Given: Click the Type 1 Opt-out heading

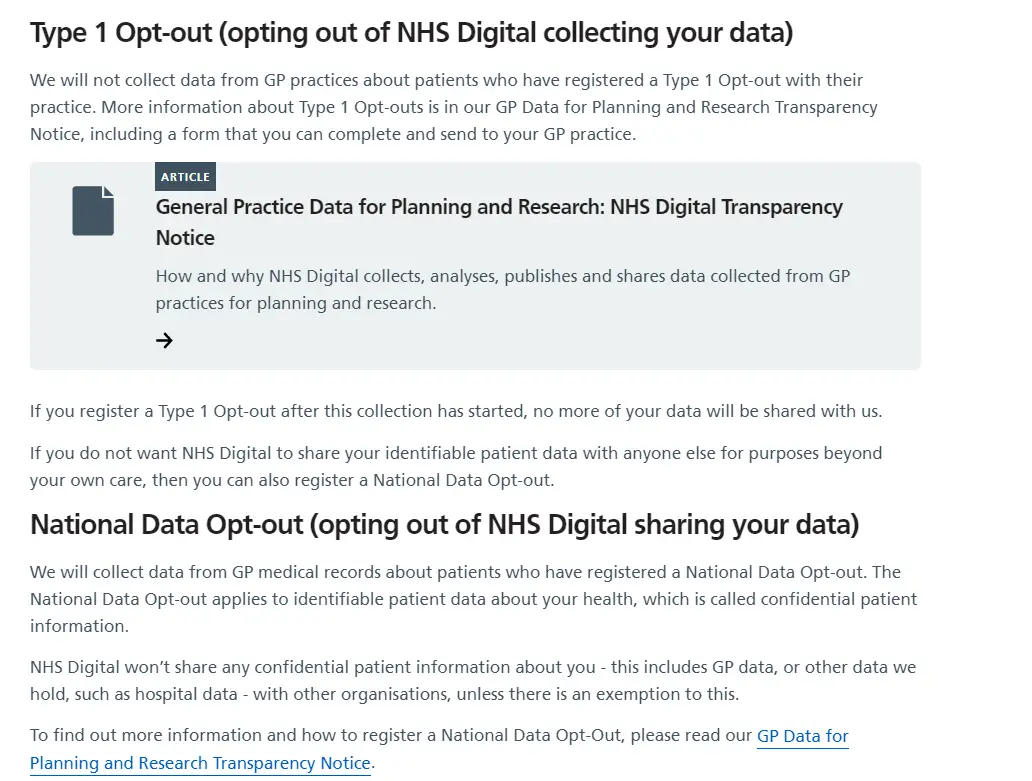Looking at the screenshot, I should coord(411,33).
